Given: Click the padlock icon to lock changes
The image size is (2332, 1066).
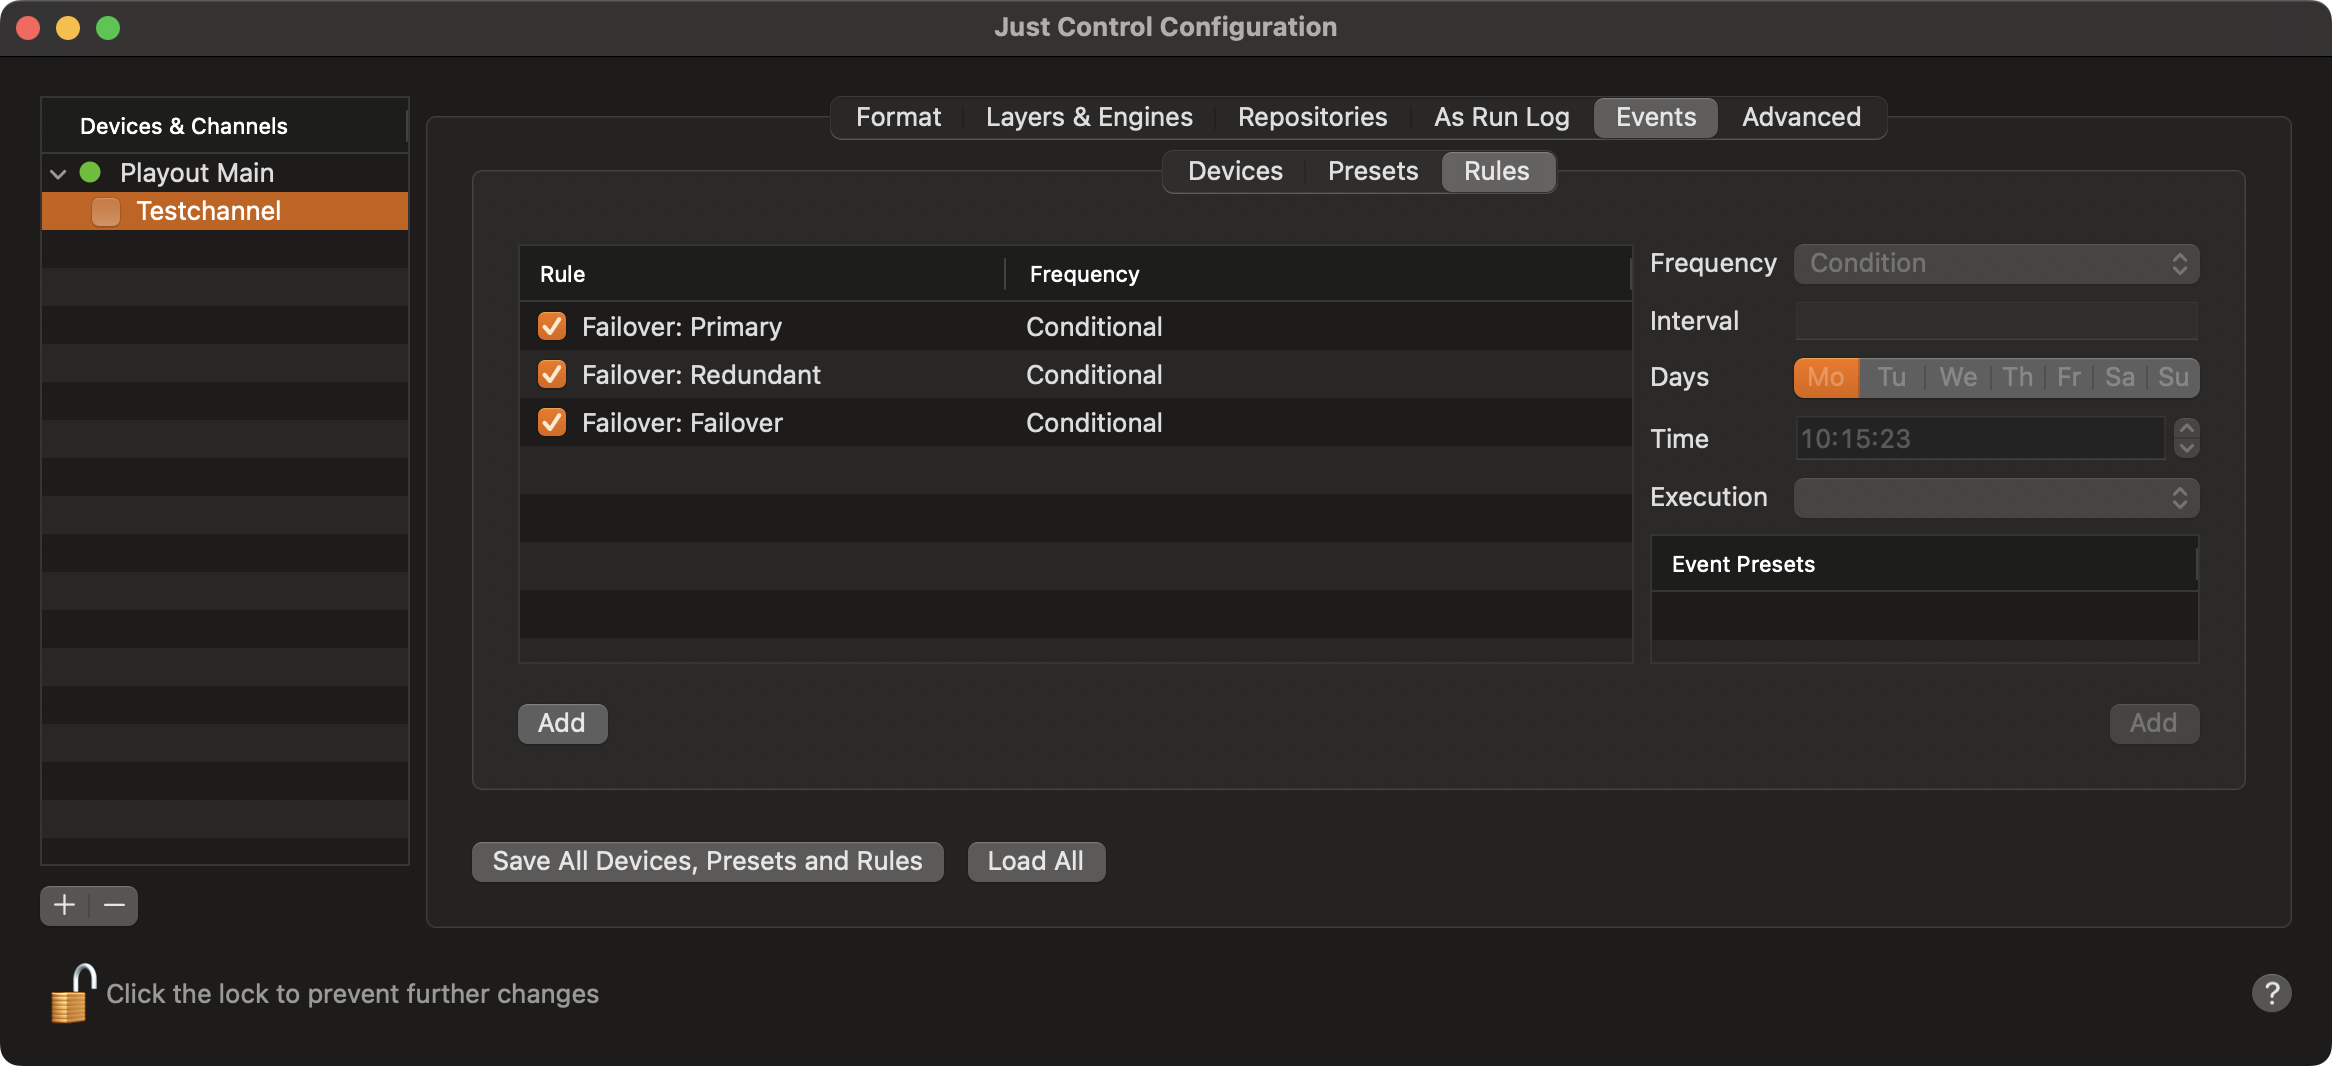Looking at the screenshot, I should coord(72,993).
